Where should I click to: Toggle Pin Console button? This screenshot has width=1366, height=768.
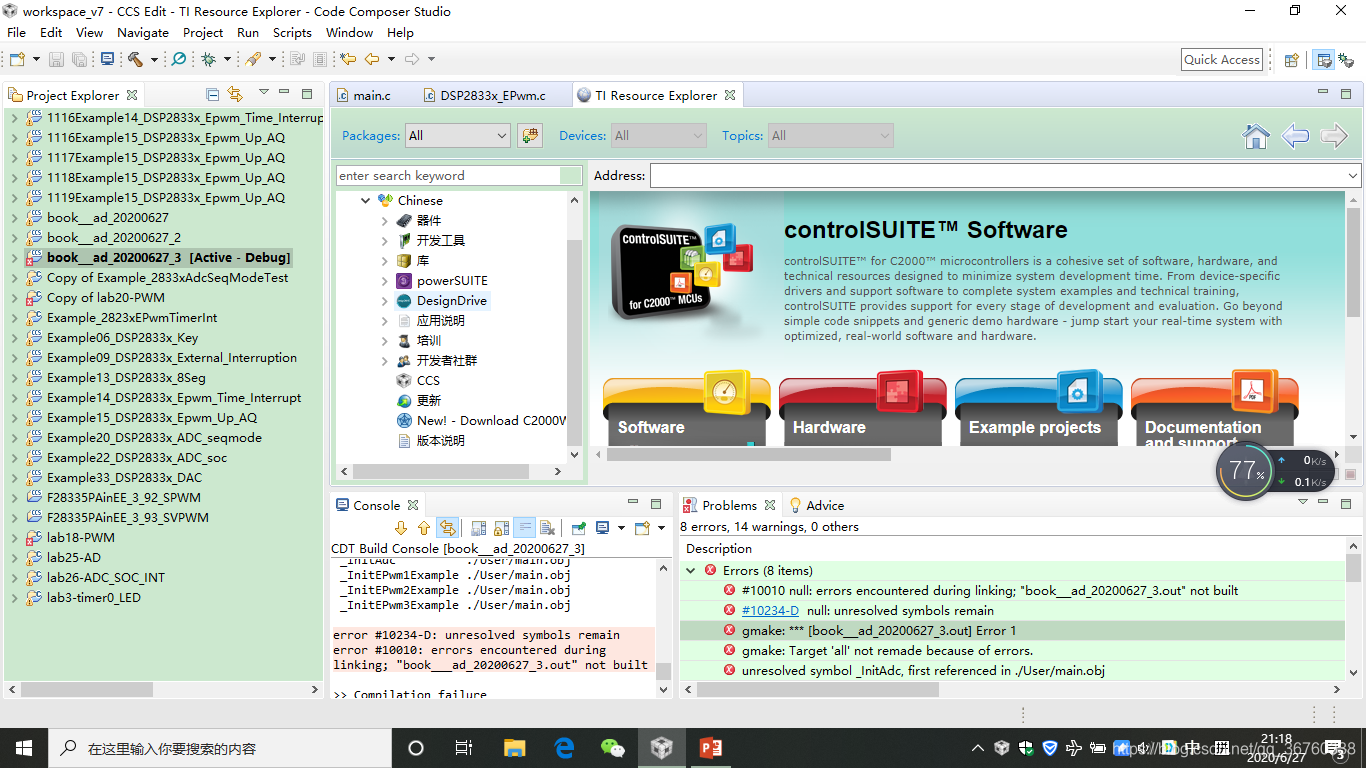click(x=579, y=528)
